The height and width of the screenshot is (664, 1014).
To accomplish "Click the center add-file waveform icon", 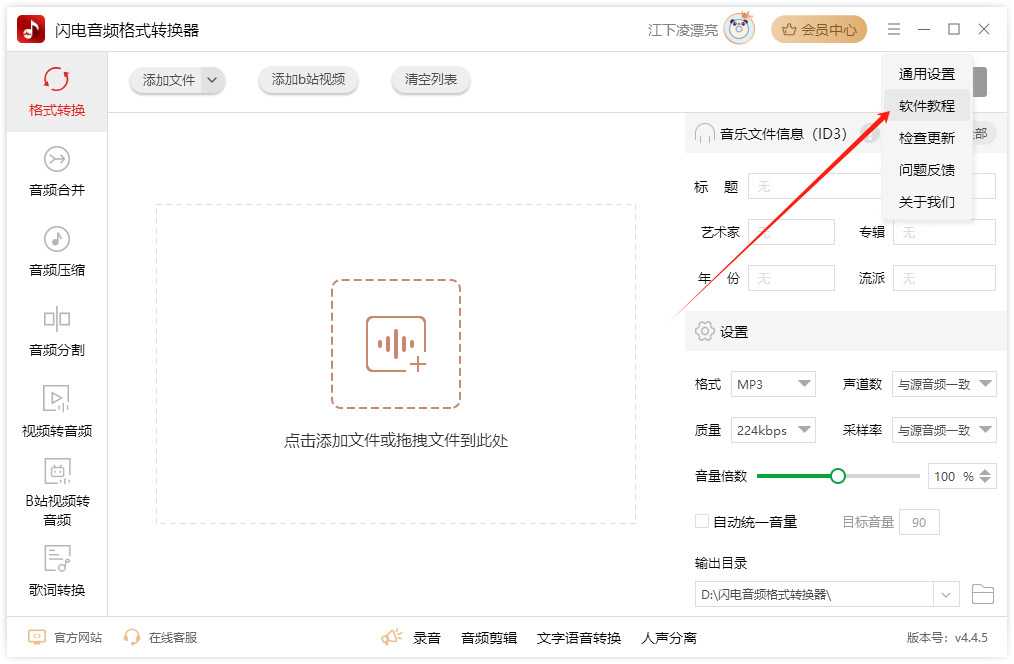I will [x=396, y=344].
